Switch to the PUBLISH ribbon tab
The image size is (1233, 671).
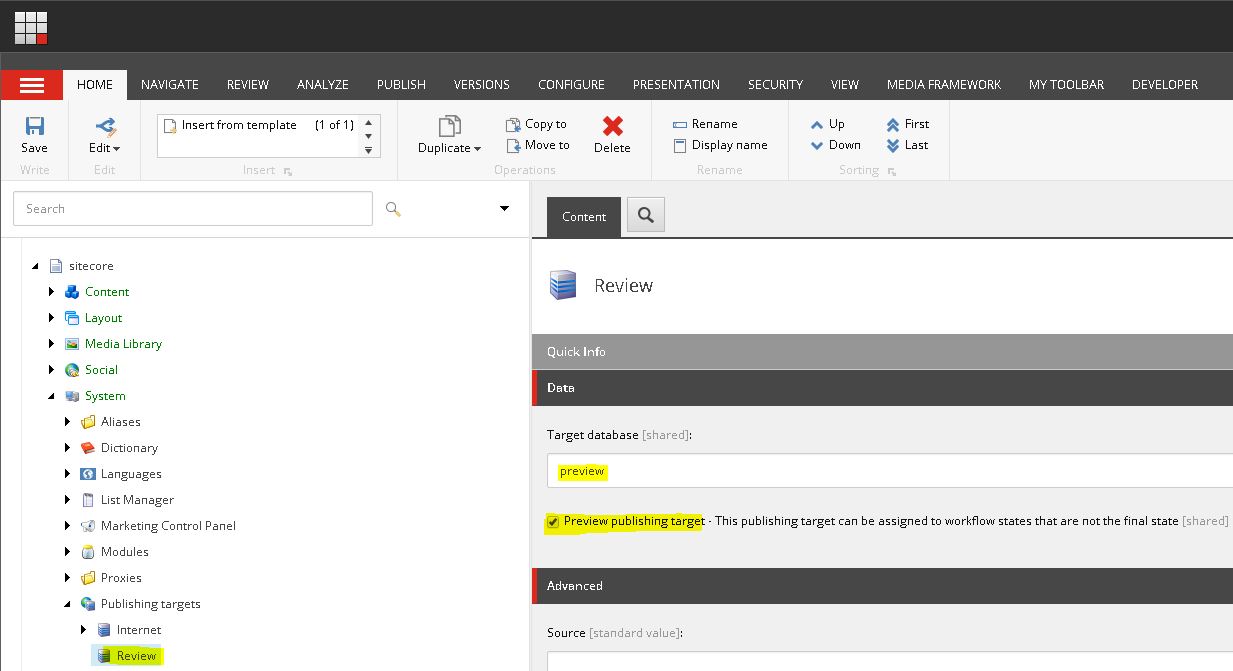[x=401, y=85]
